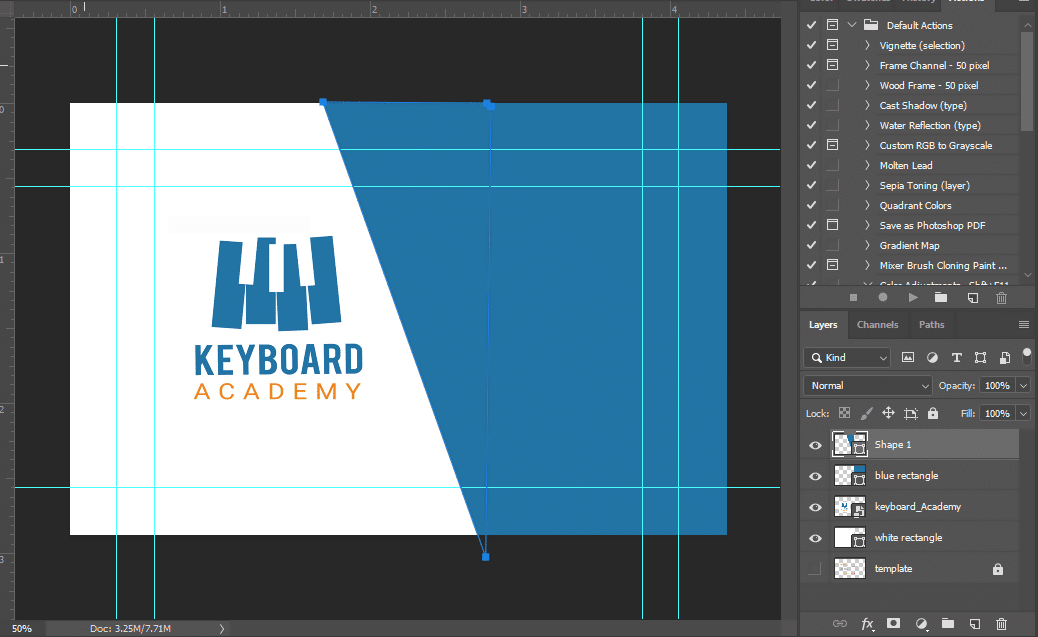Screen dimensions: 1038x637
Task: Open the Layers panel menu
Action: tap(1023, 324)
